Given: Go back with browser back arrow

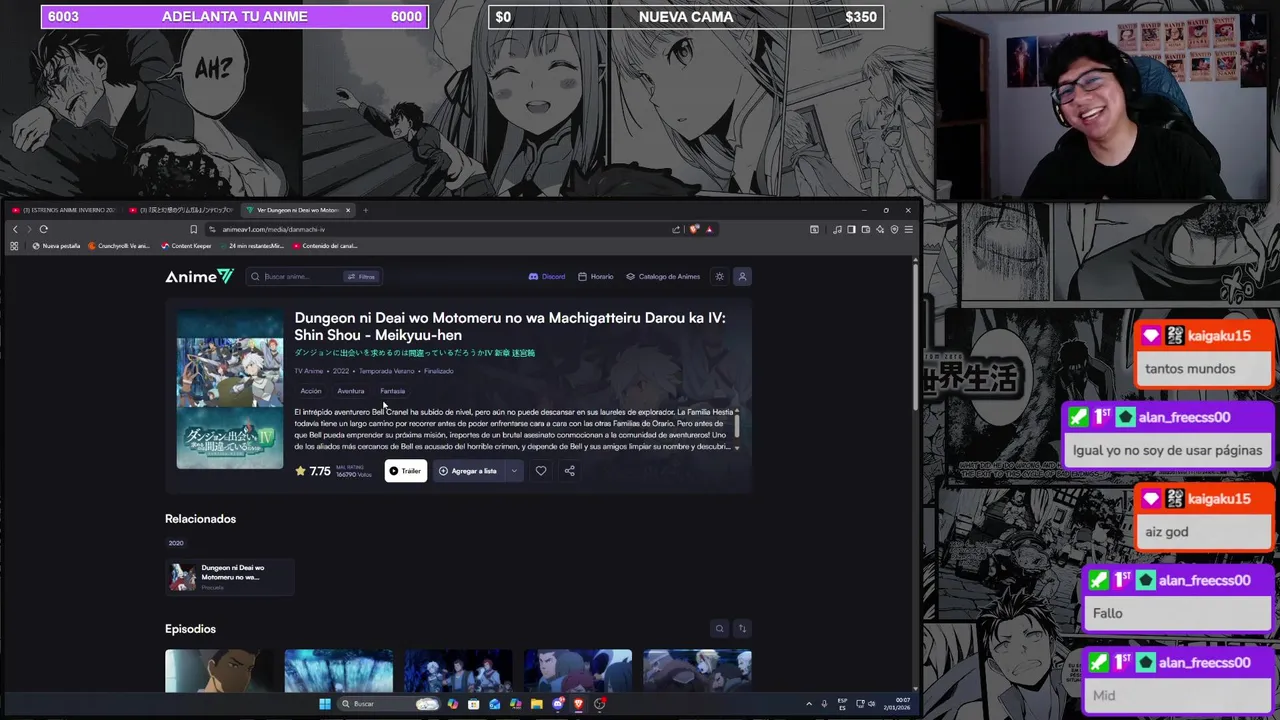Looking at the screenshot, I should [15, 229].
